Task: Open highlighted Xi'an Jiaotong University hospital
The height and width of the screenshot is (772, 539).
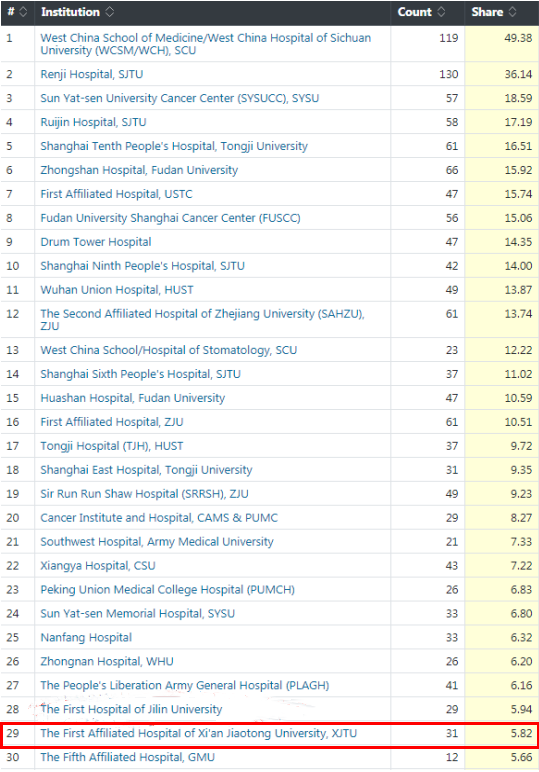Action: (x=198, y=734)
